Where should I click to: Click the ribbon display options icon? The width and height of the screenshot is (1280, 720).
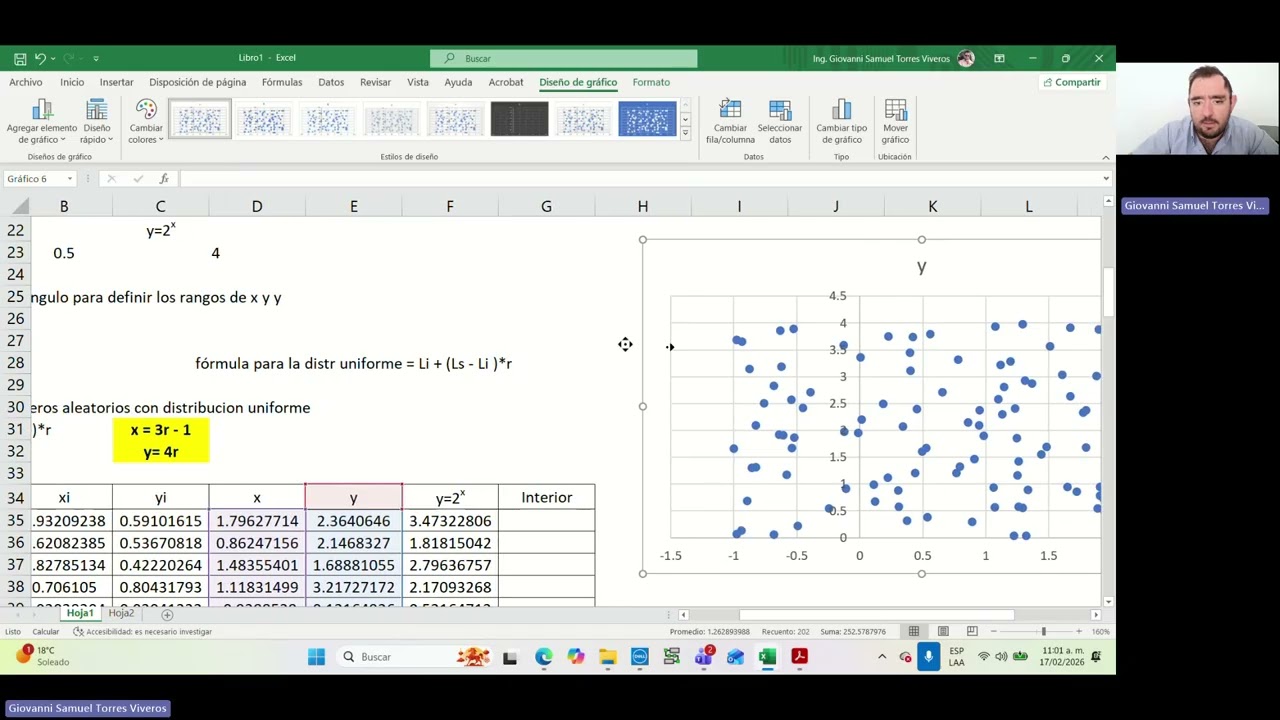point(999,58)
